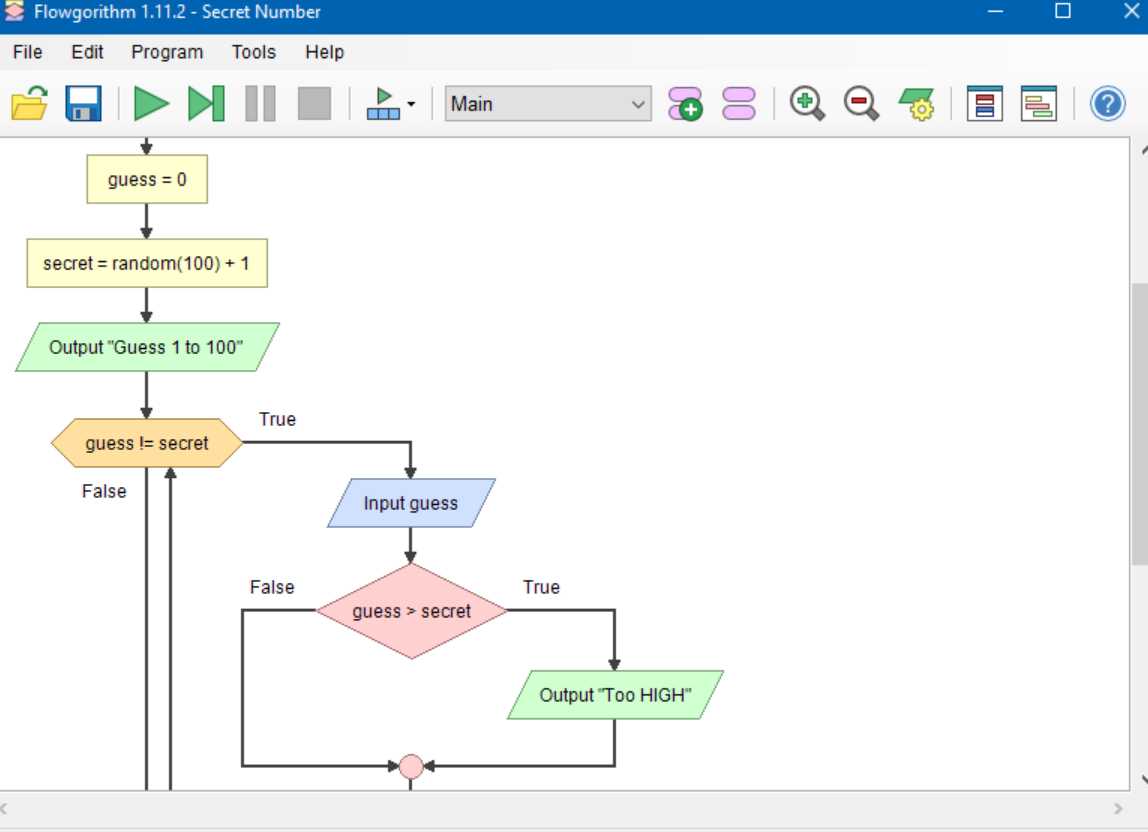Open the function manager icon
Viewport: 1148px width, 832px height.
tap(739, 103)
